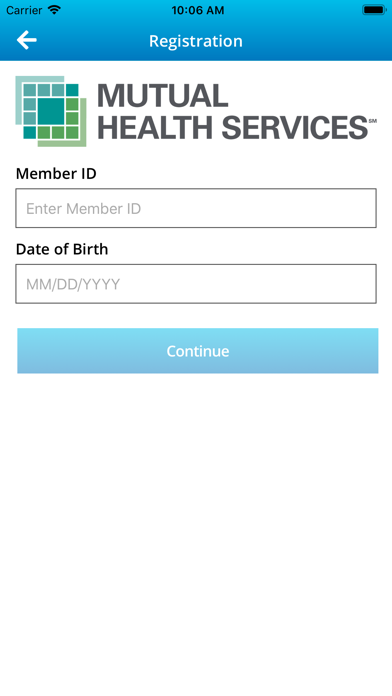
Task: Click the large center teal logo square
Action: click(51, 111)
